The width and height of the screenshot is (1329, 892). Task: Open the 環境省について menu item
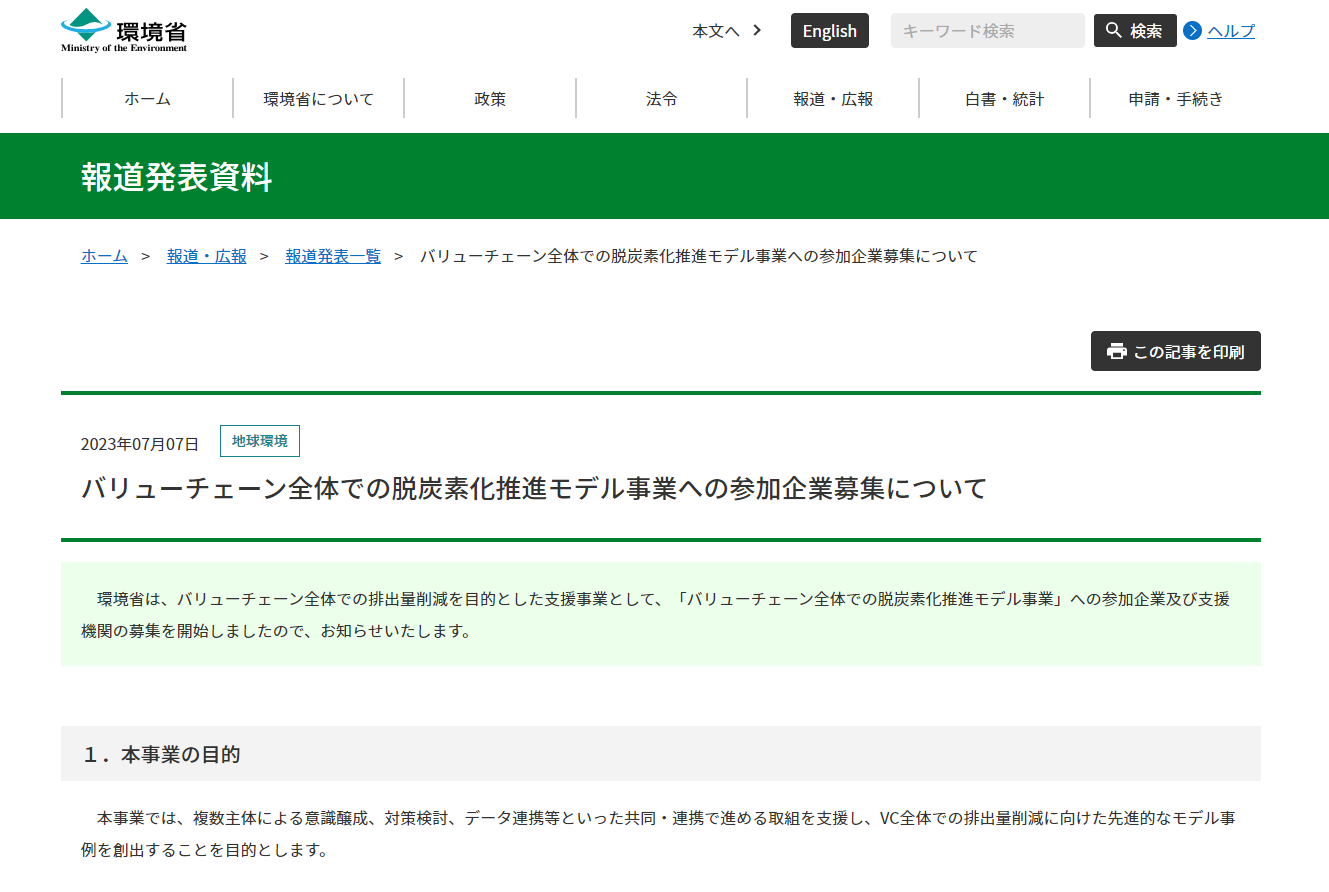(x=318, y=98)
